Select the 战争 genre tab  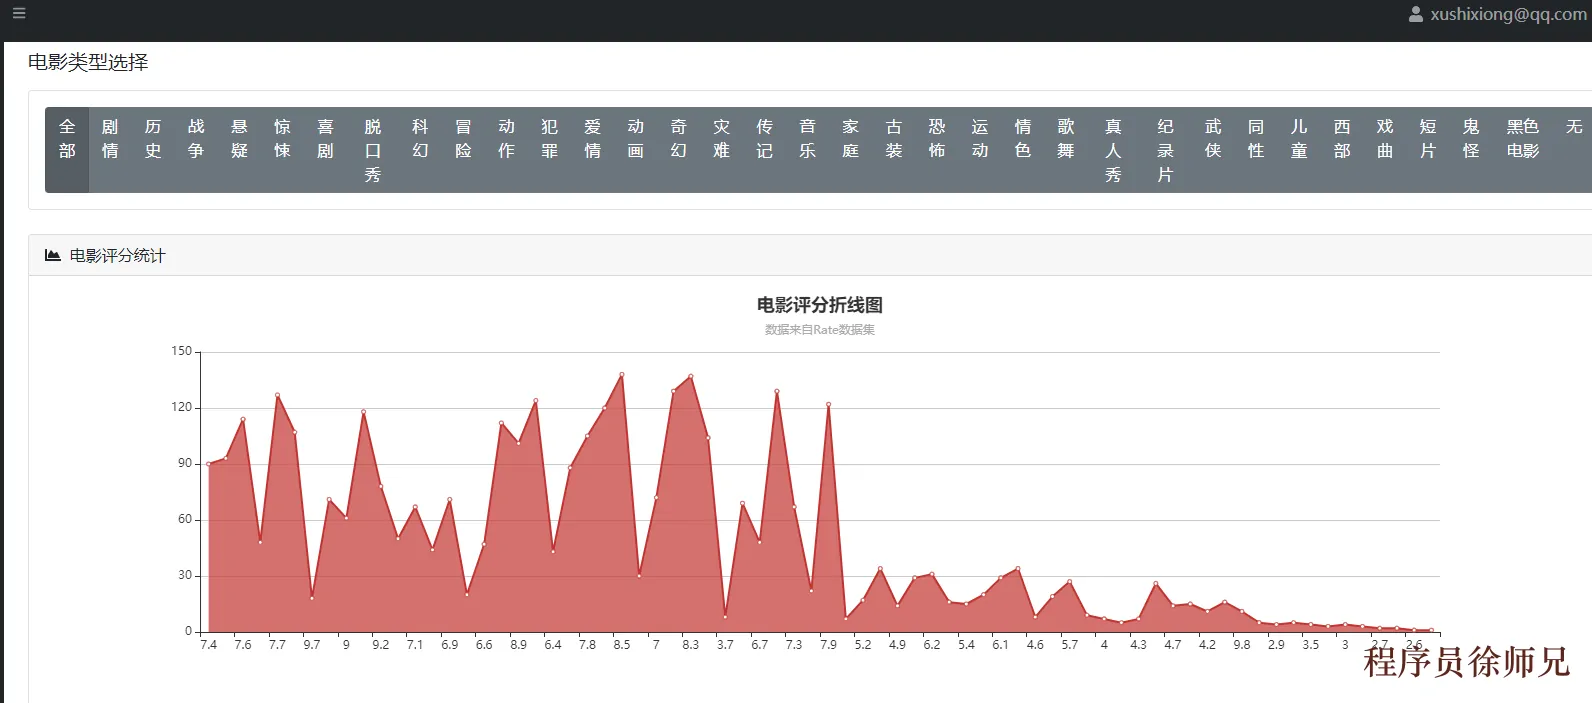[x=196, y=150]
